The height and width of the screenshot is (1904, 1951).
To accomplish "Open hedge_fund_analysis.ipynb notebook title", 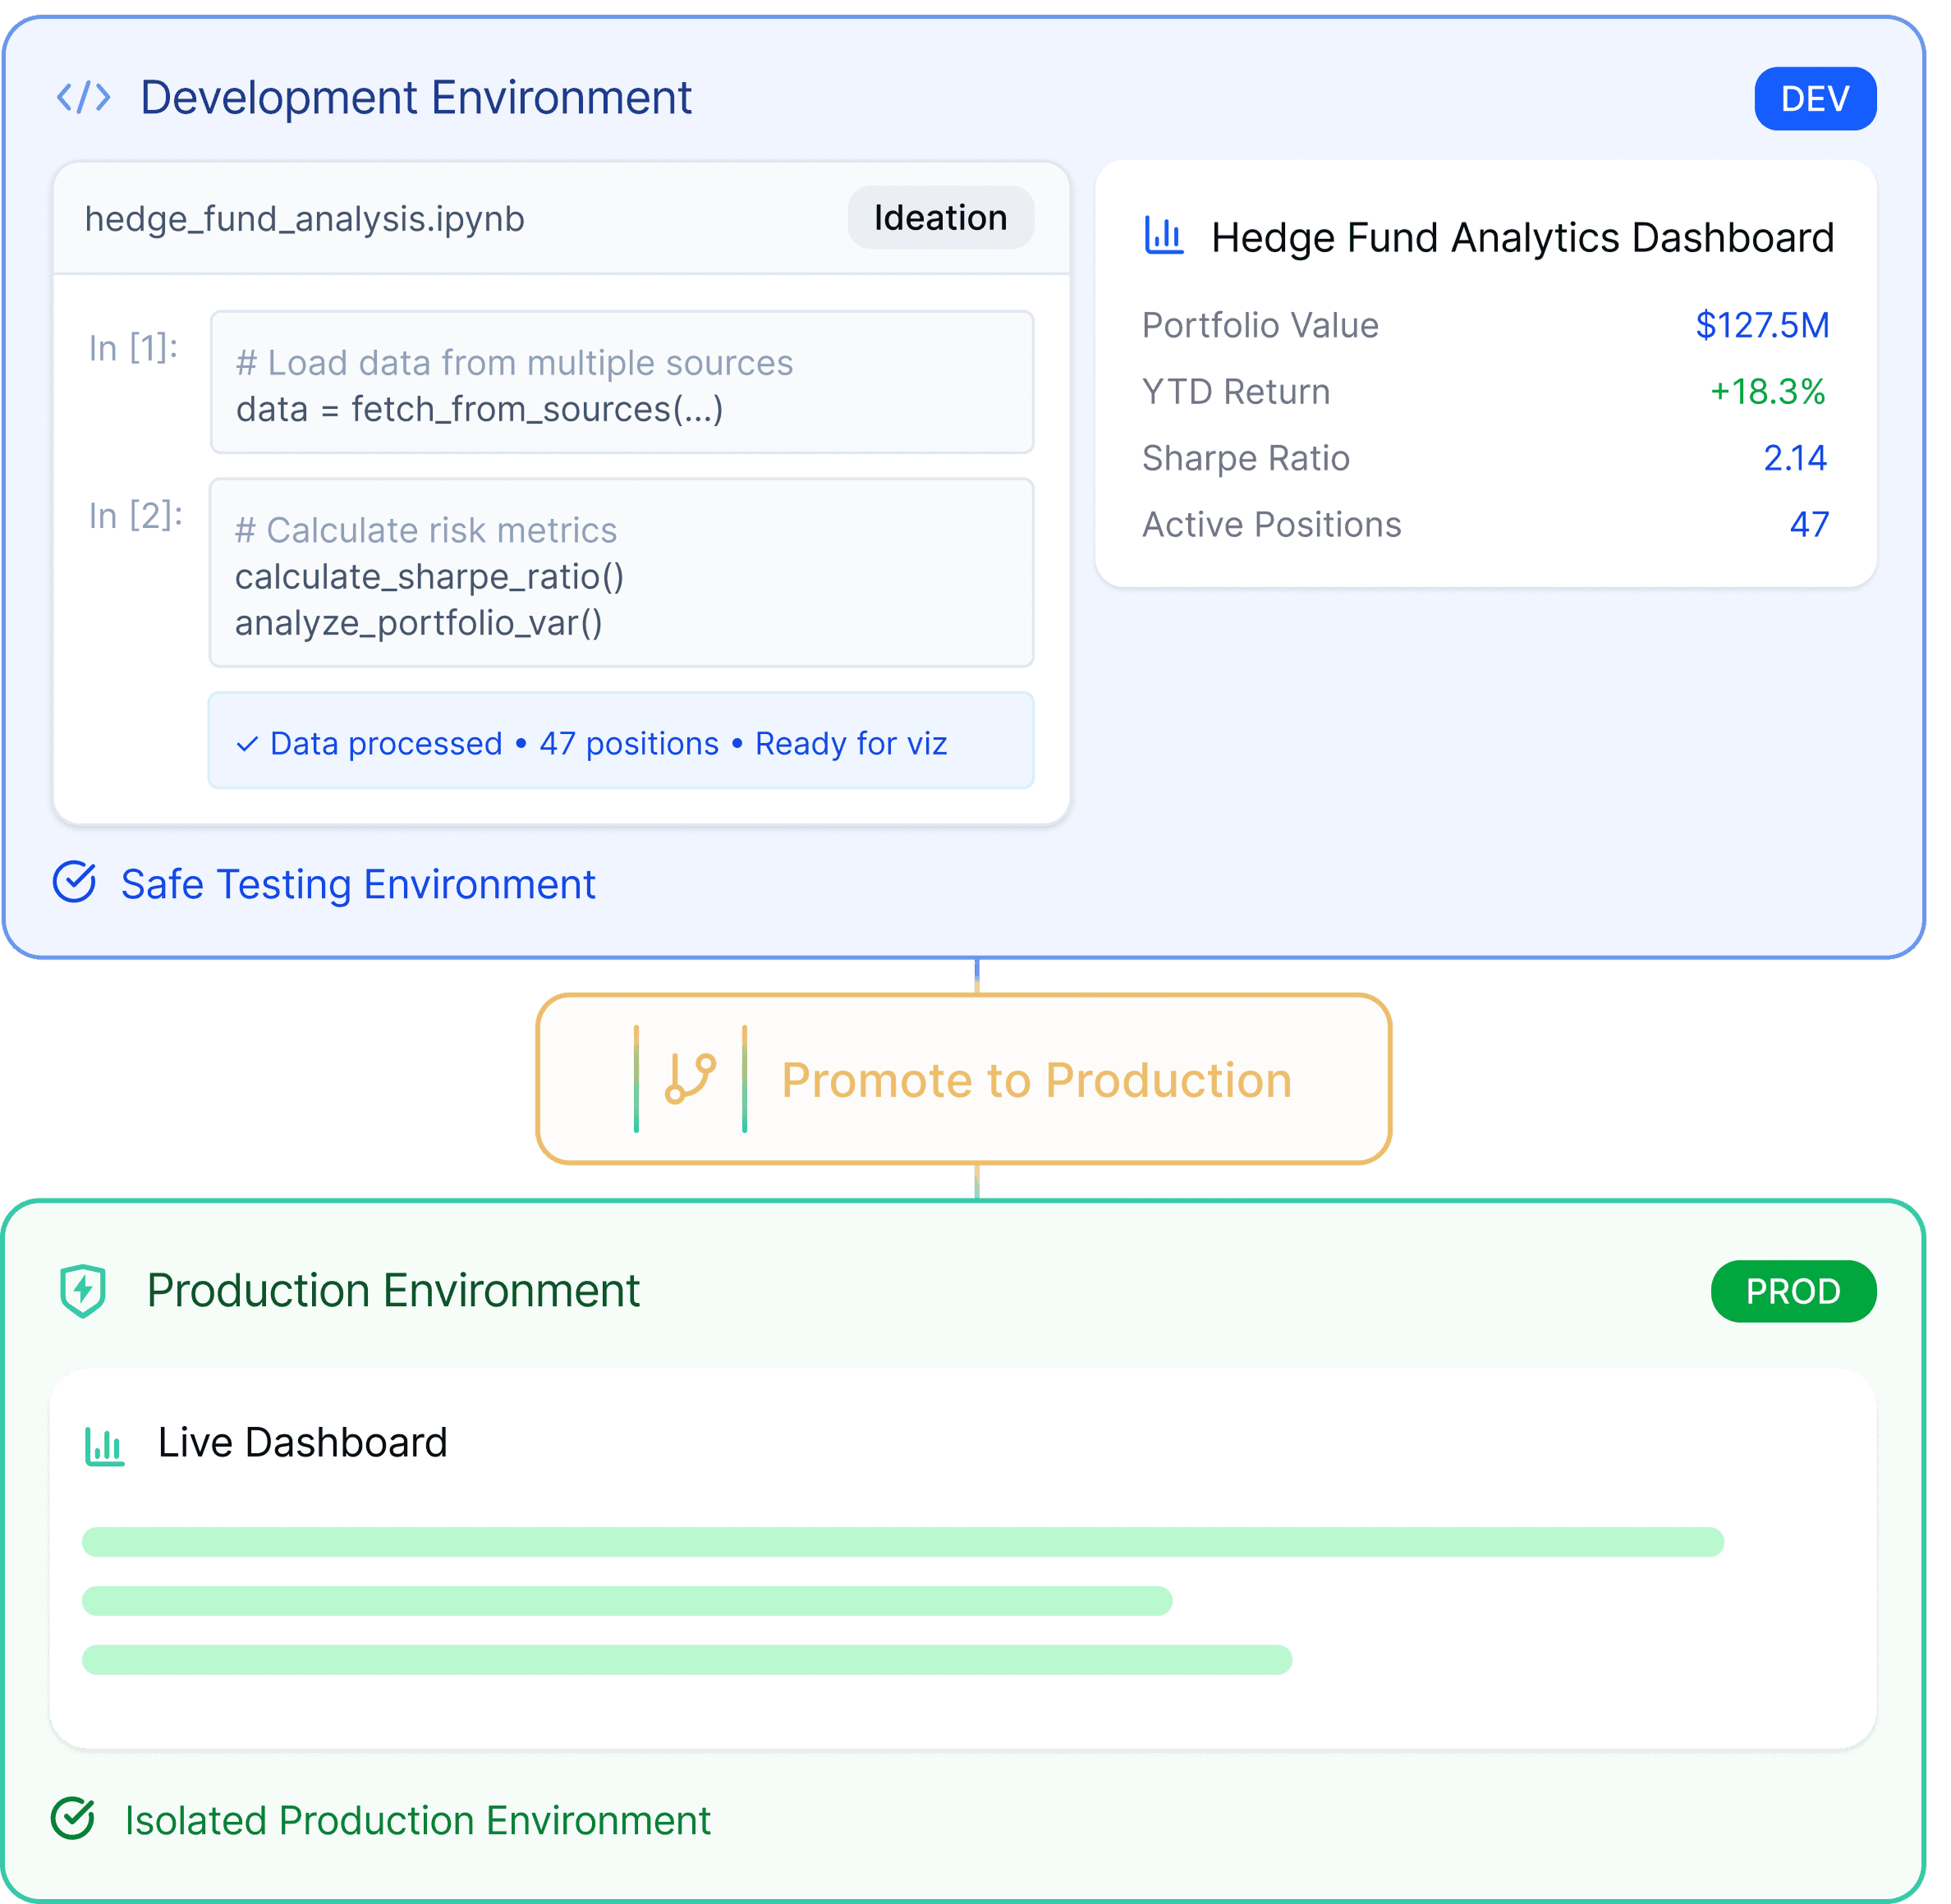I will pyautogui.click(x=304, y=219).
